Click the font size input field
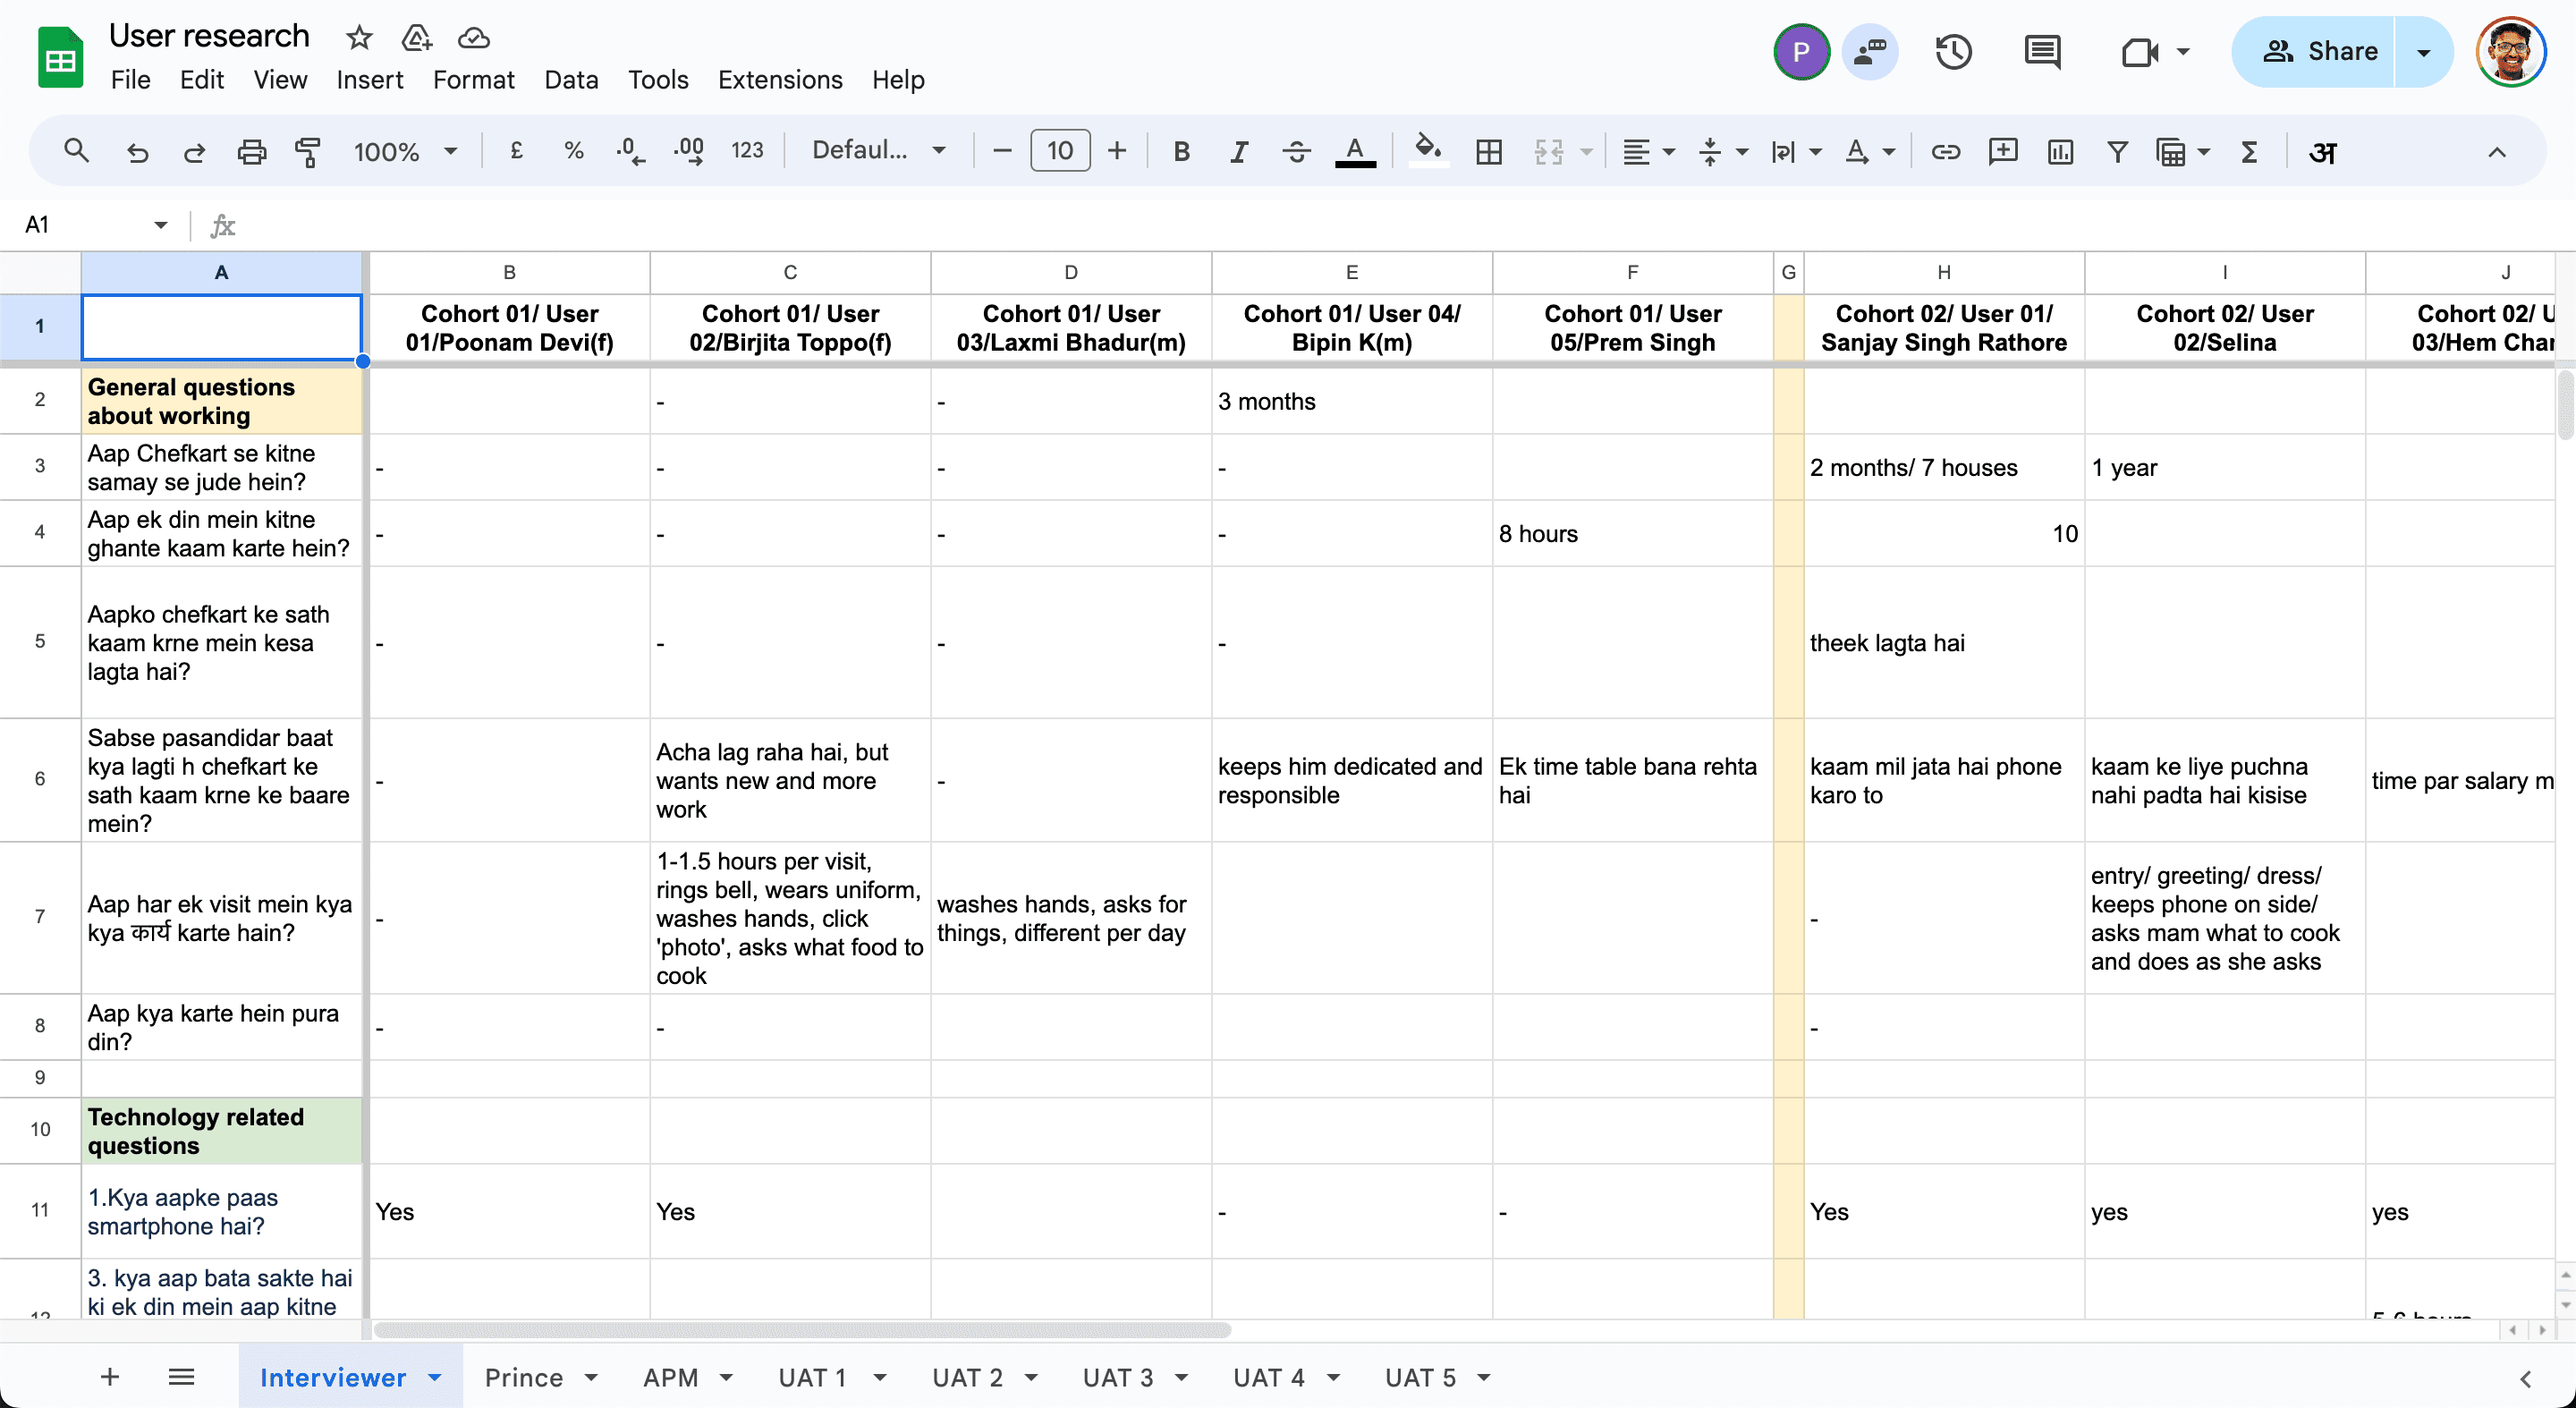Image resolution: width=2576 pixels, height=1408 pixels. tap(1059, 151)
